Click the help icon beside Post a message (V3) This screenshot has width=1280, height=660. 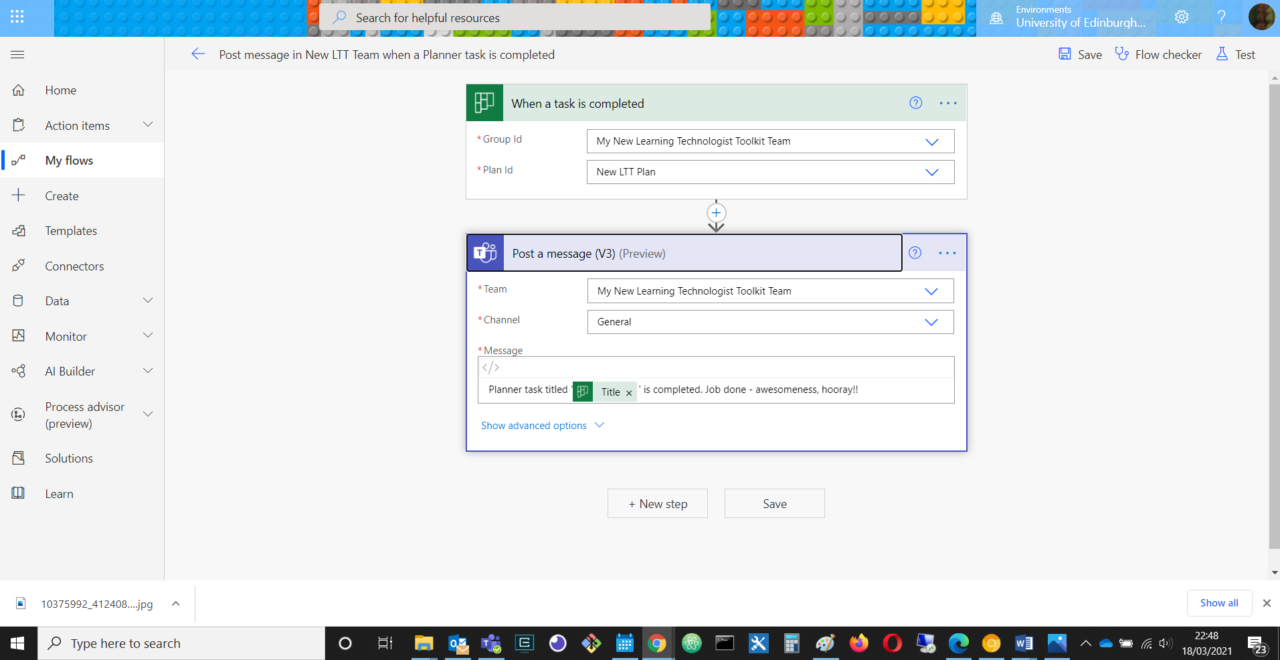914,253
